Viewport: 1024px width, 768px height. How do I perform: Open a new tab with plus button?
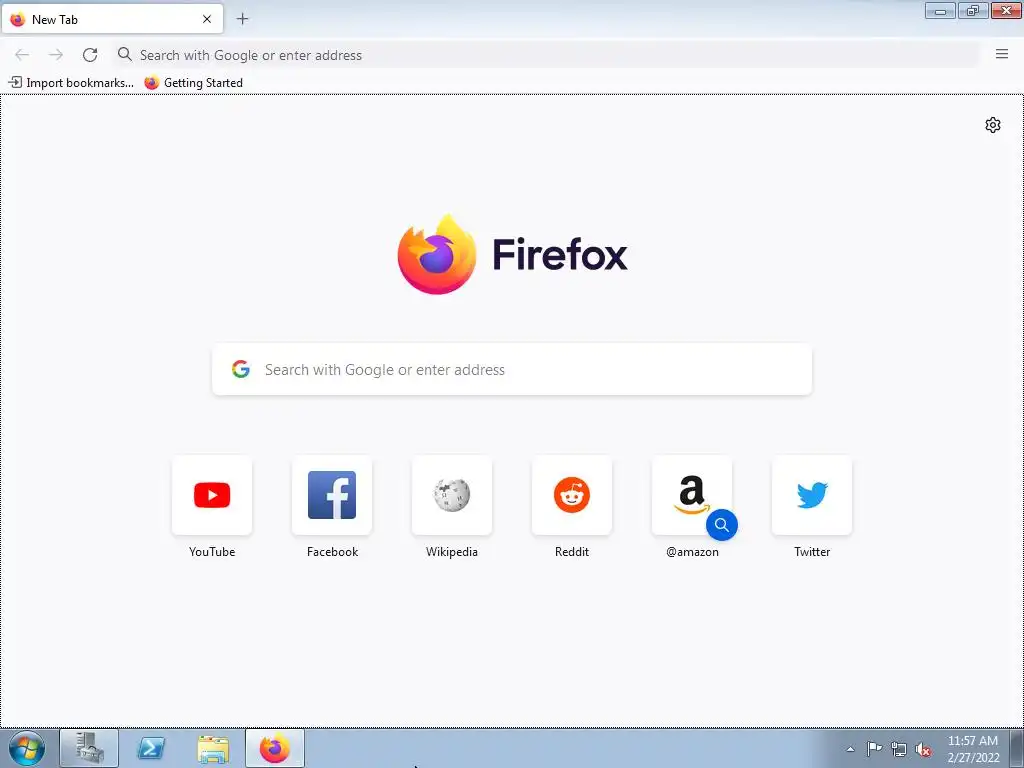point(242,19)
